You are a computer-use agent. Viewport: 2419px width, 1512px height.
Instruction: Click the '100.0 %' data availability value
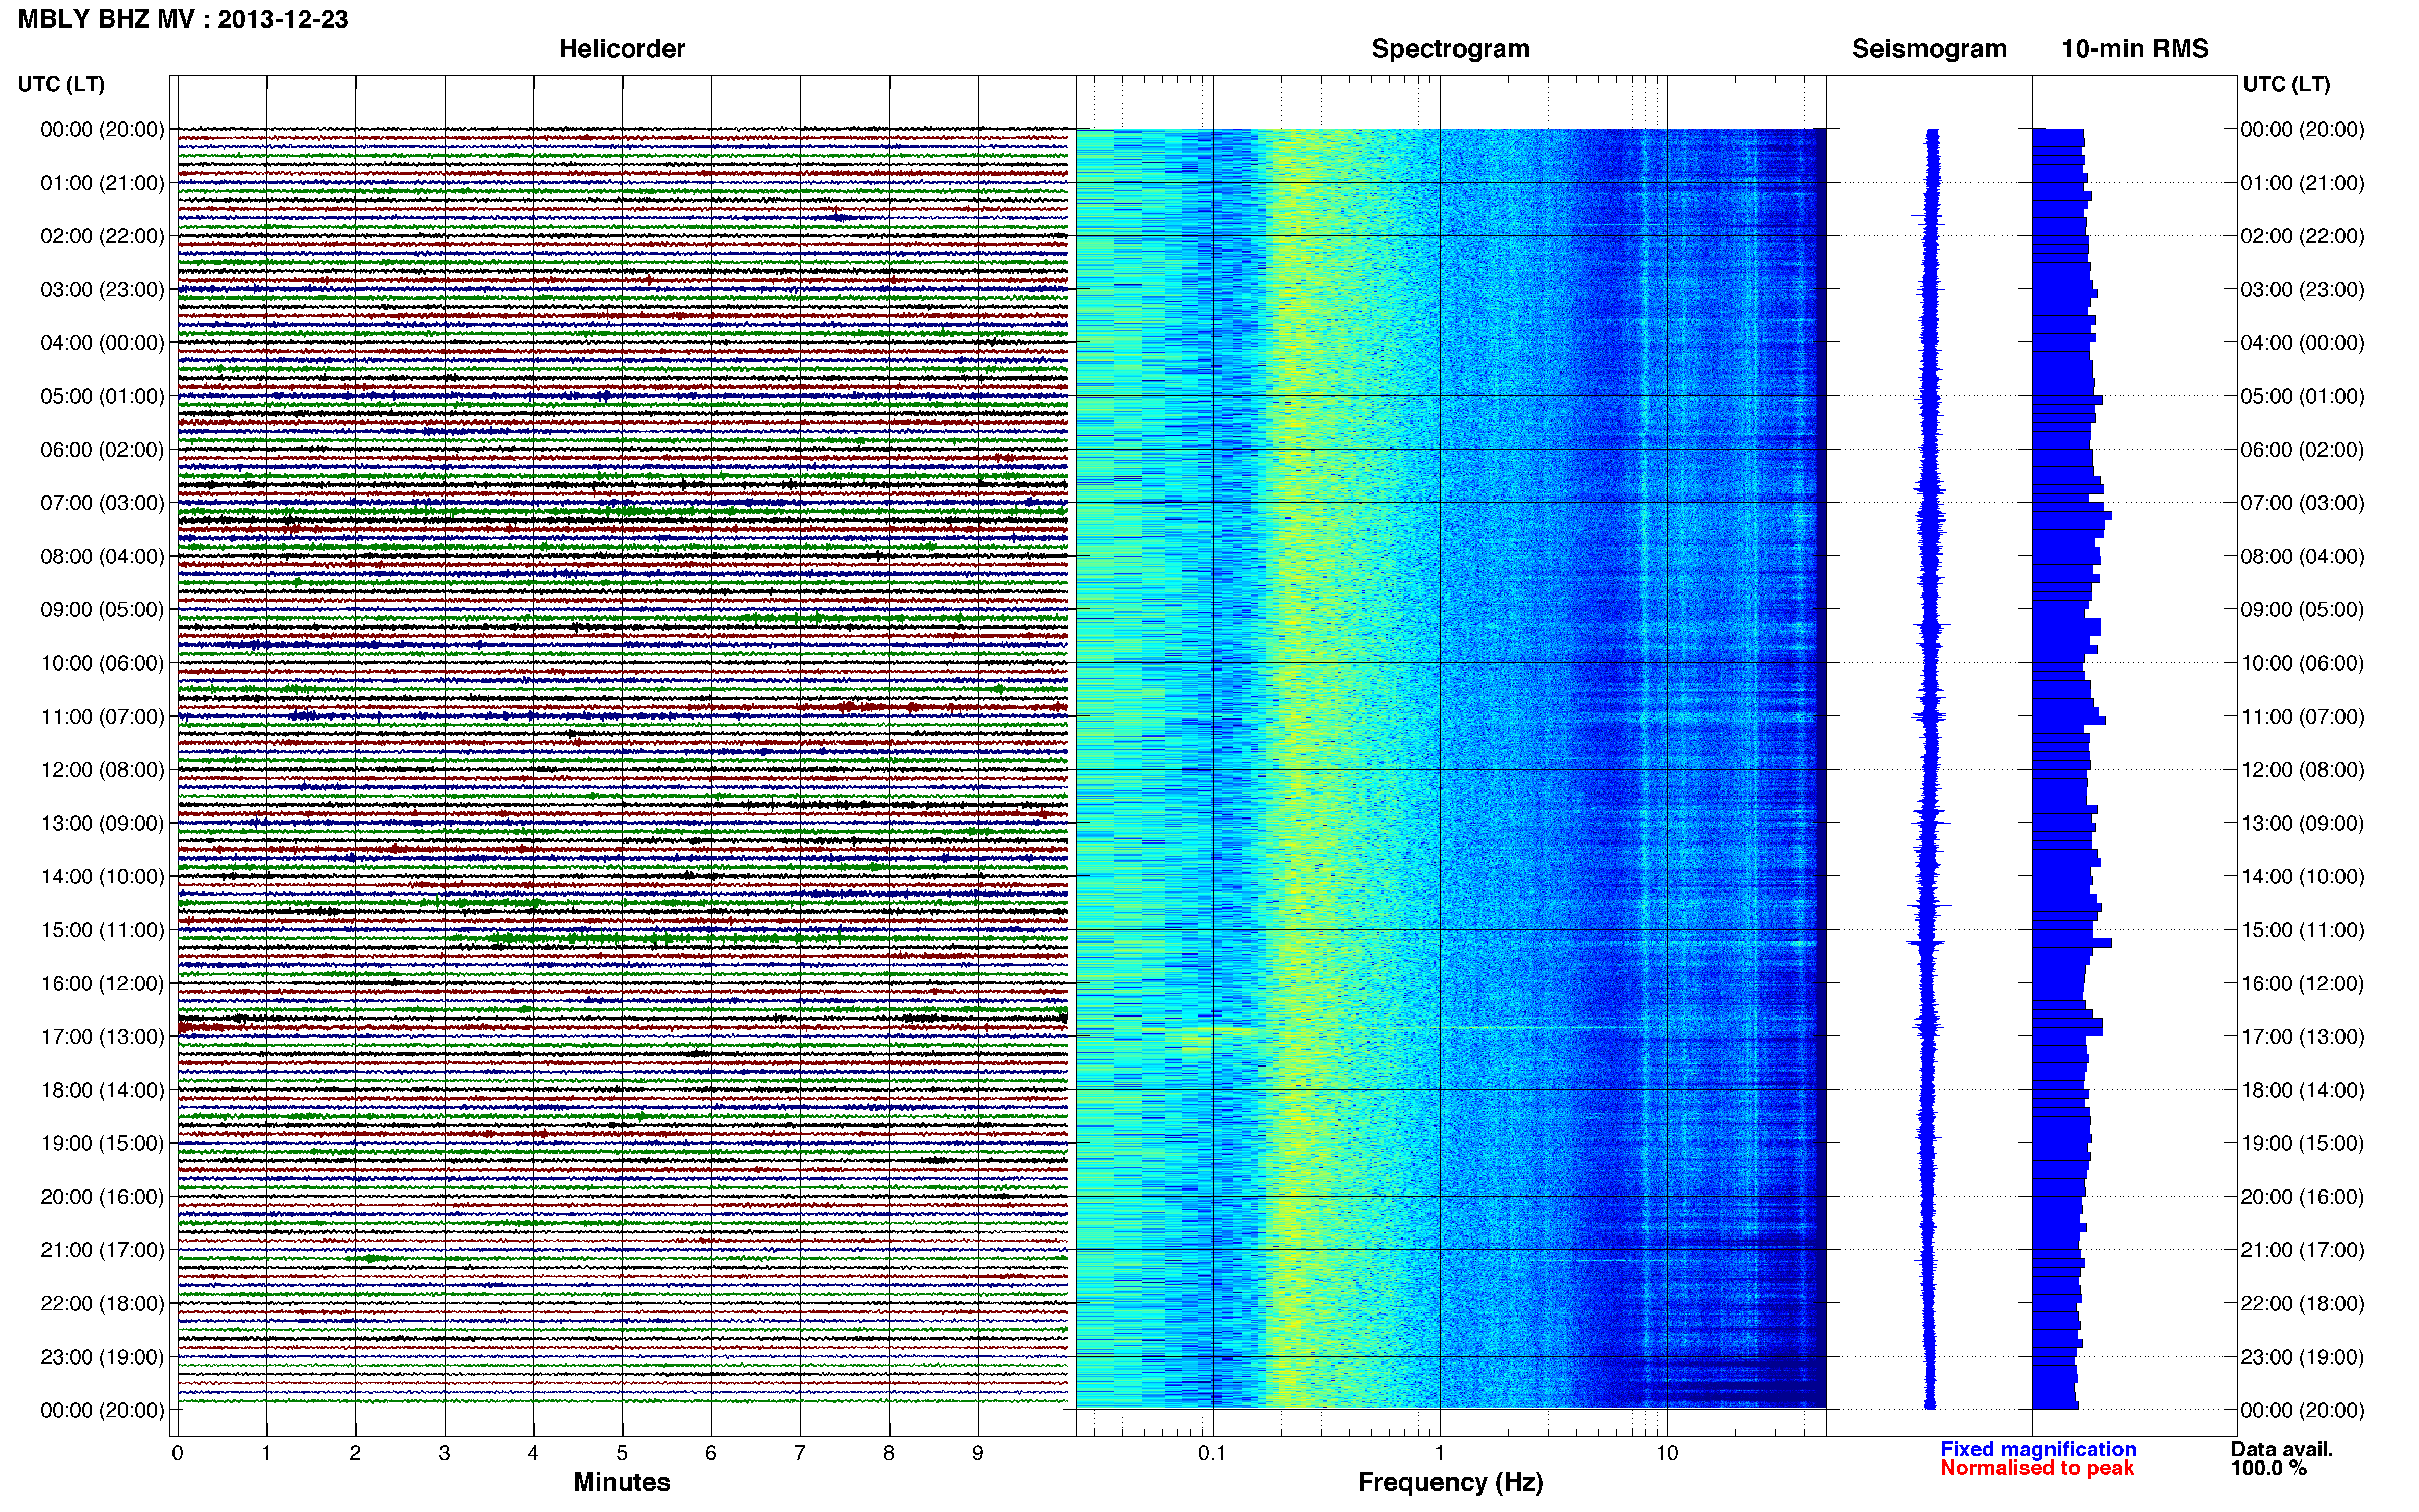[x=2268, y=1468]
